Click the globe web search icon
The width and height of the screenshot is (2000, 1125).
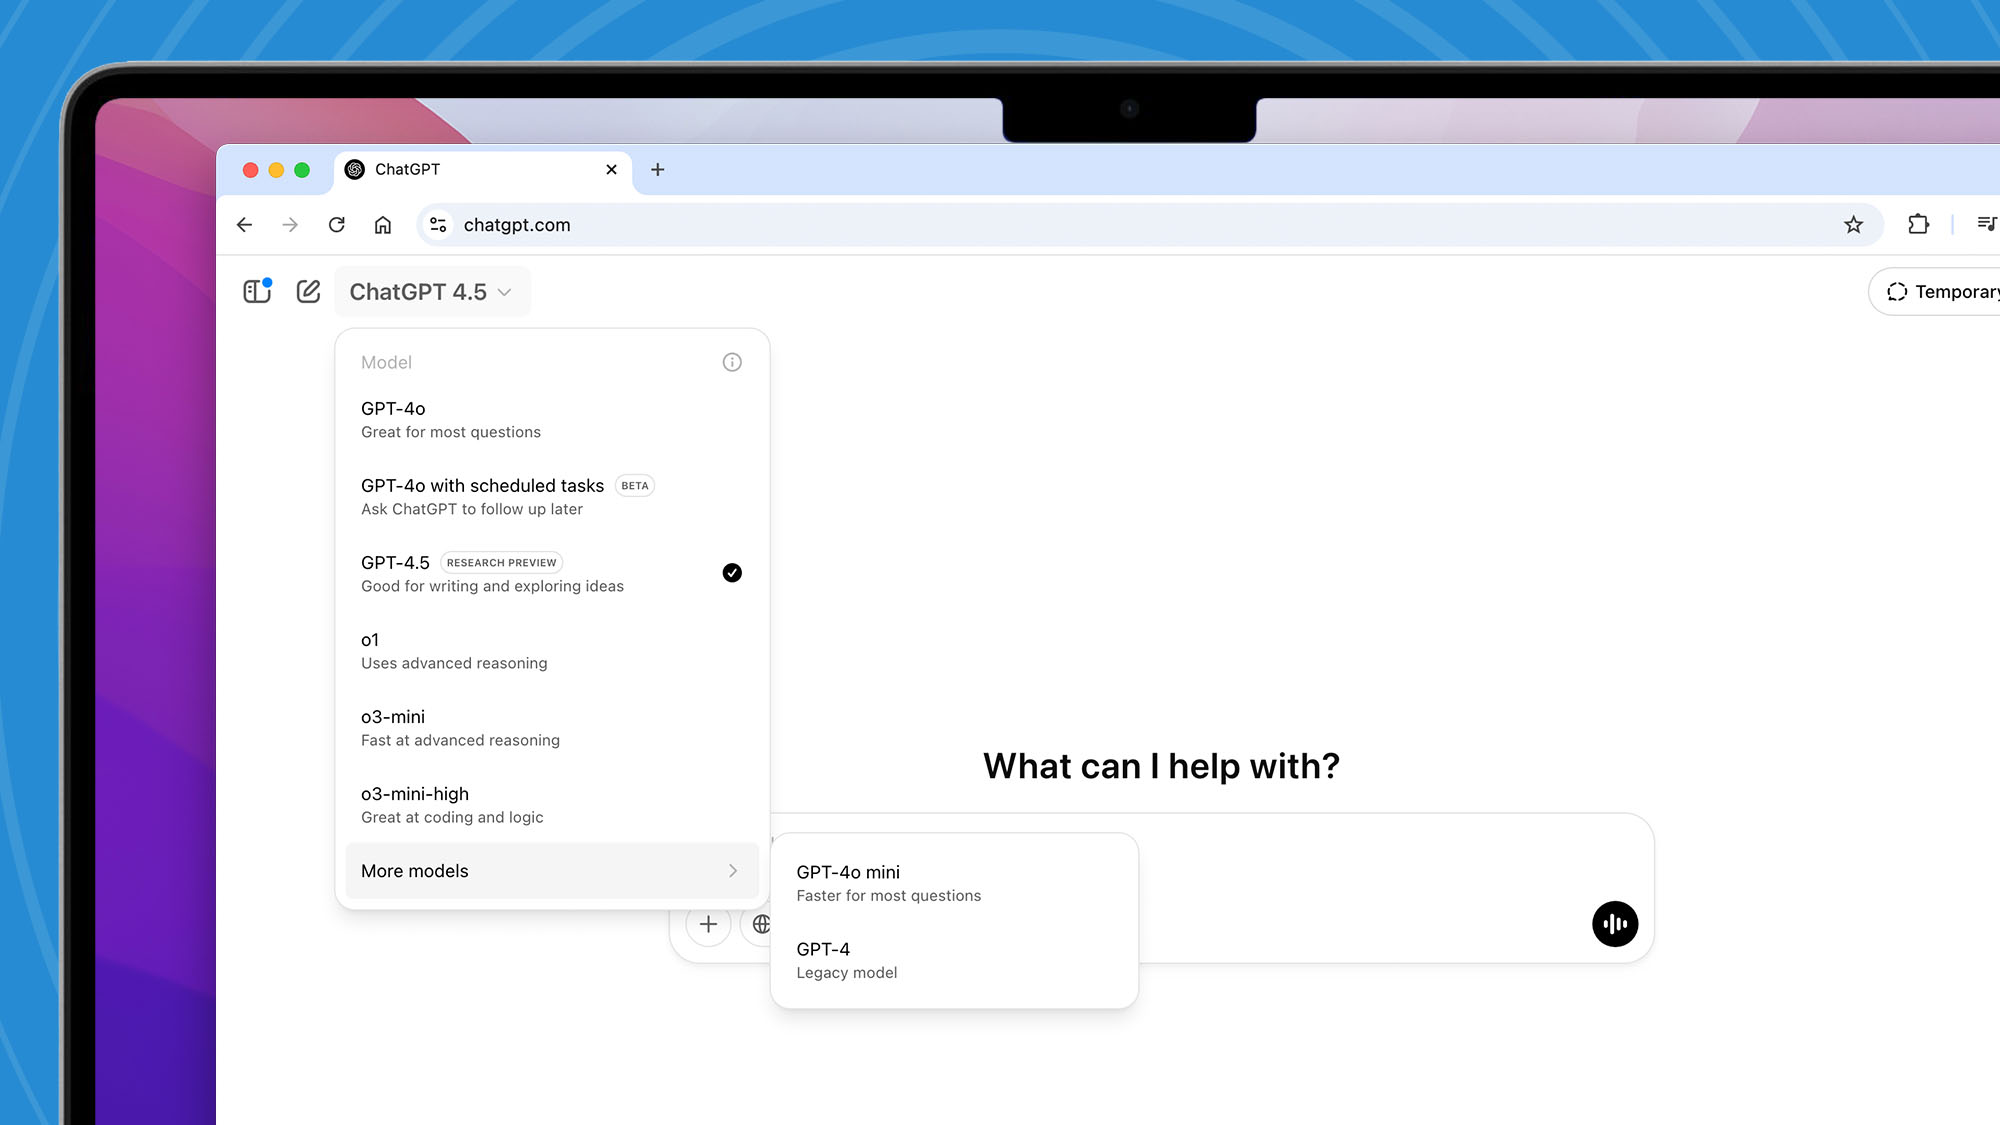tap(760, 924)
